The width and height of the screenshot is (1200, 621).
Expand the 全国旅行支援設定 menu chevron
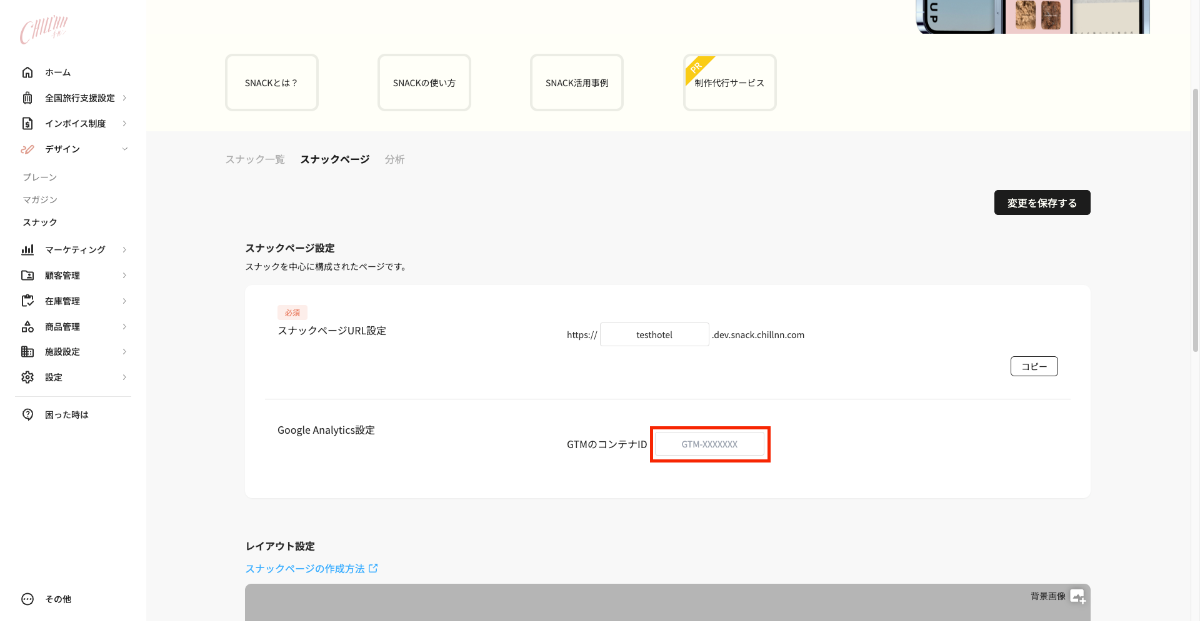point(124,98)
